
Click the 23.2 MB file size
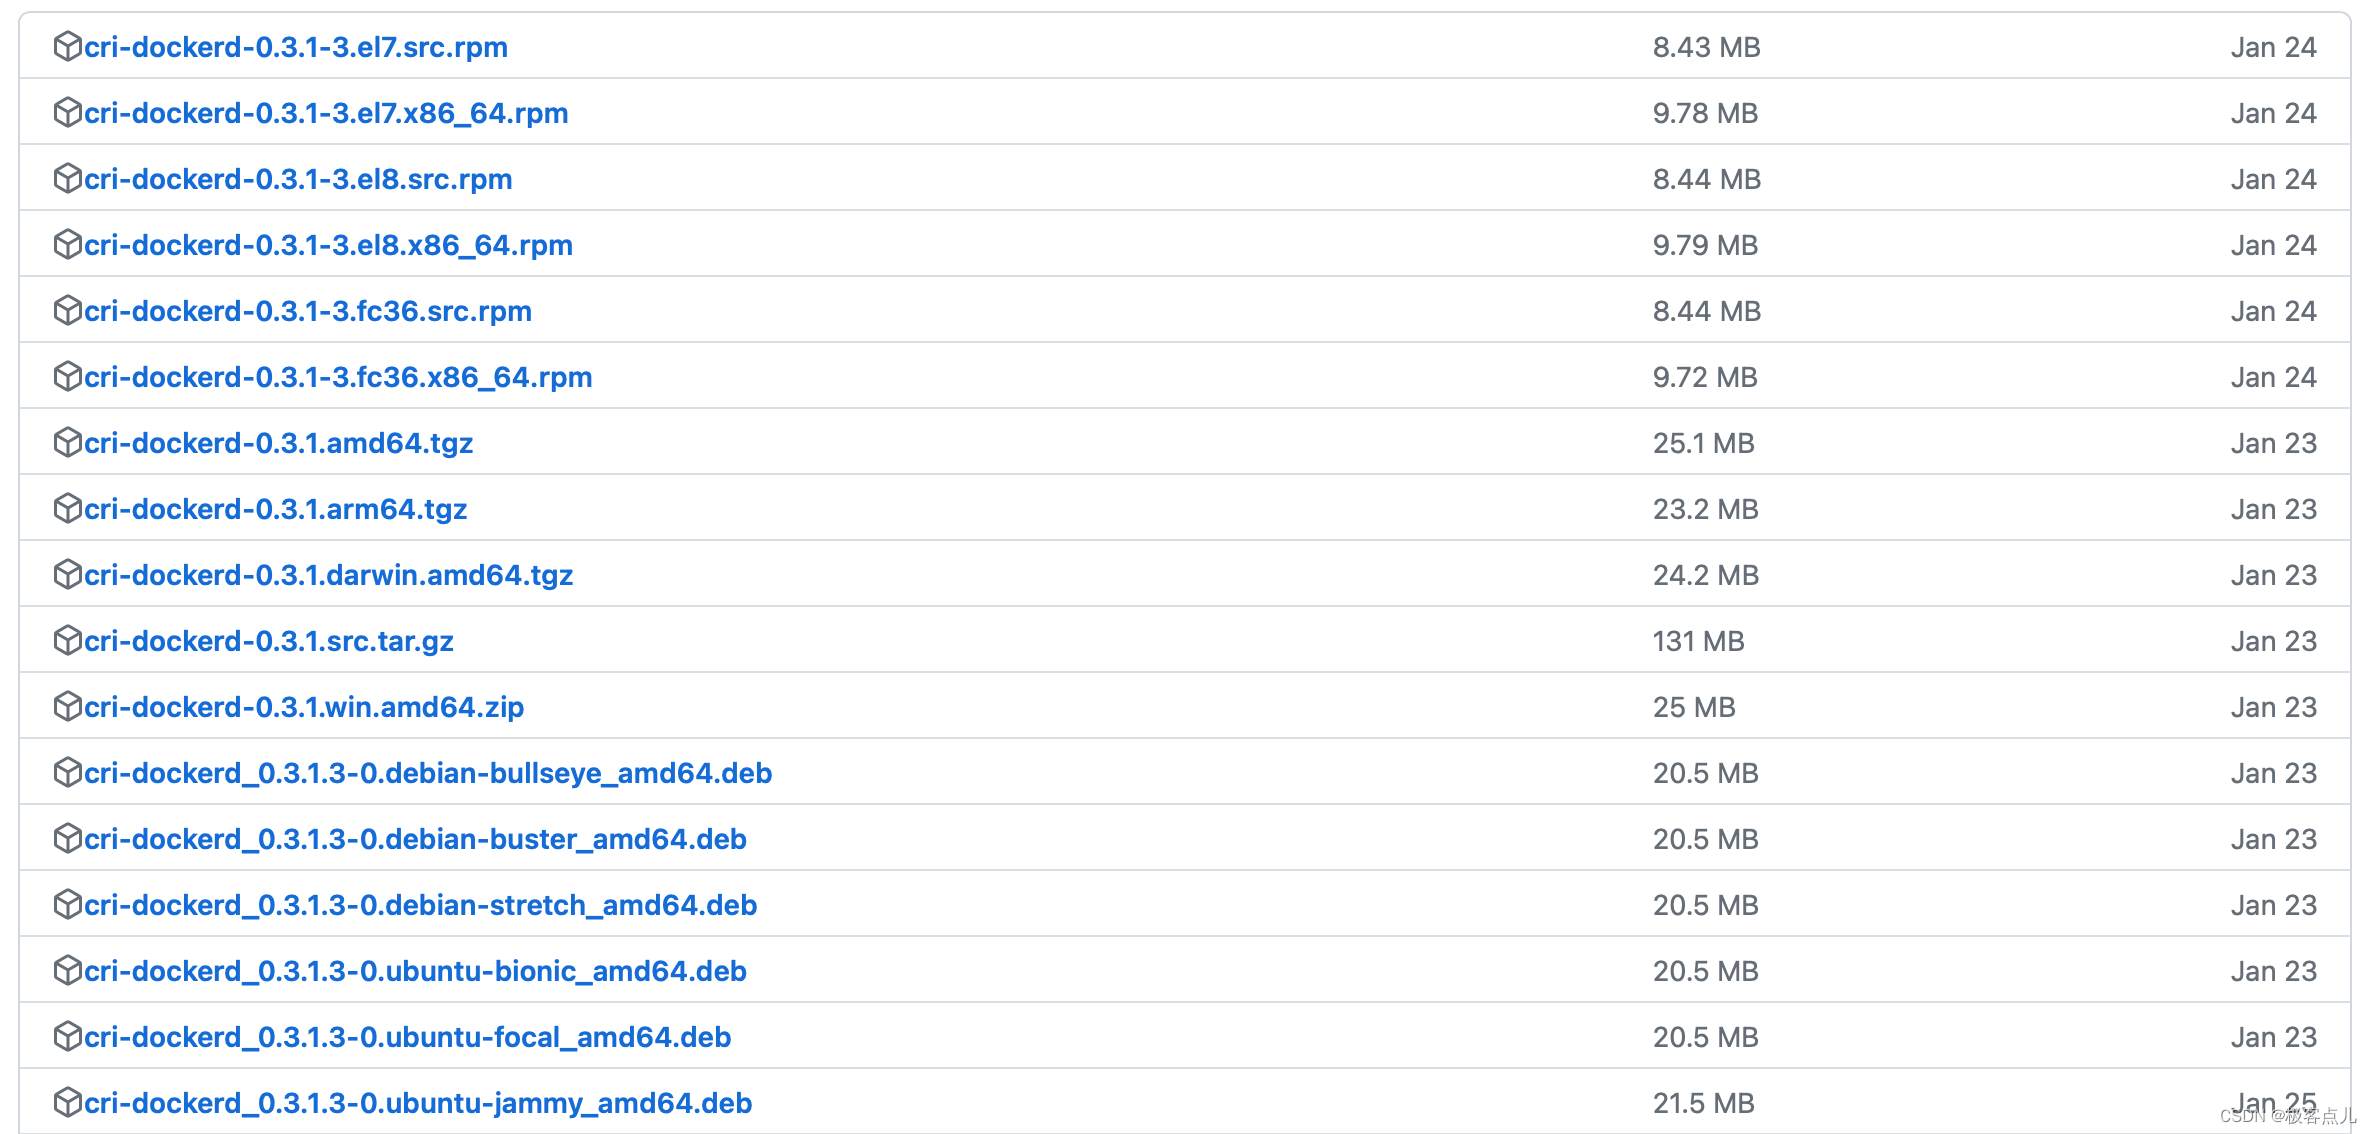click(x=1705, y=509)
